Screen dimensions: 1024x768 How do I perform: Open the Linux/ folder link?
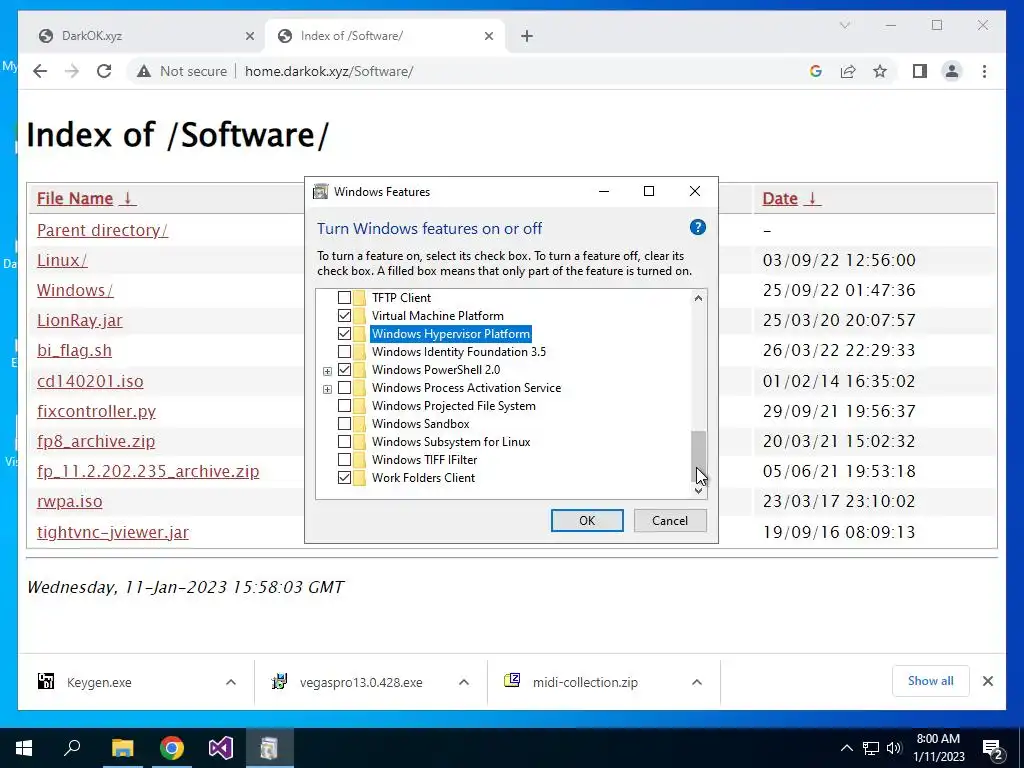(x=62, y=260)
